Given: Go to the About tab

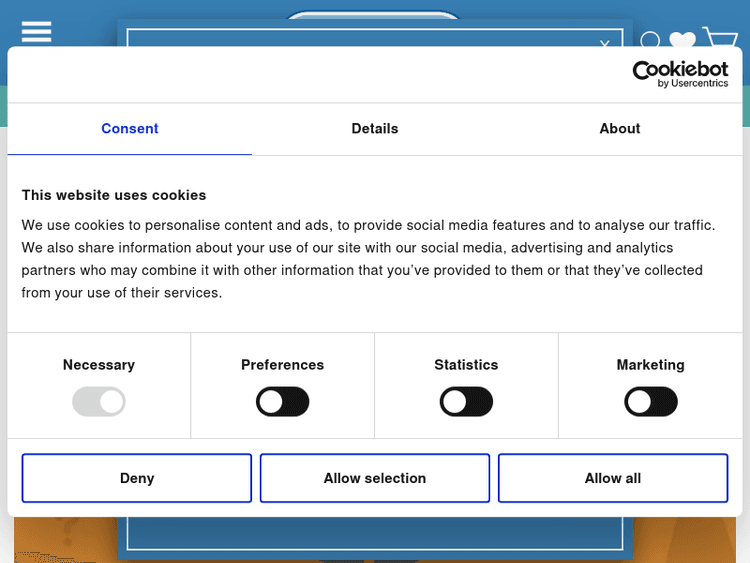Looking at the screenshot, I should click(619, 129).
